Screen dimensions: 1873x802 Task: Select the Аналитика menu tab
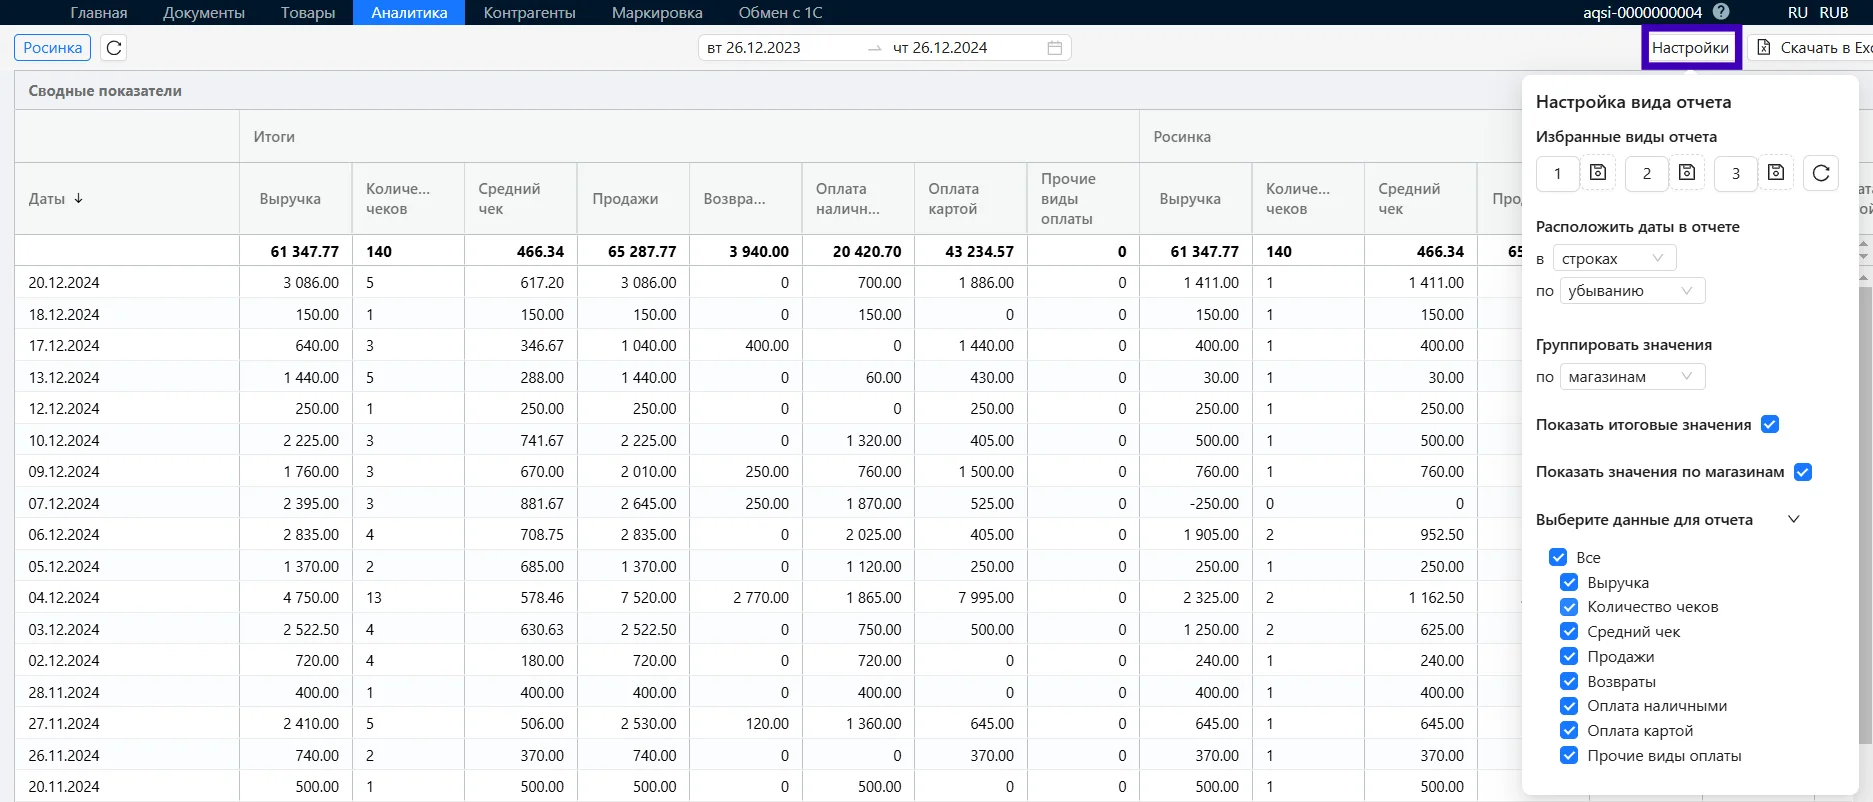point(409,12)
